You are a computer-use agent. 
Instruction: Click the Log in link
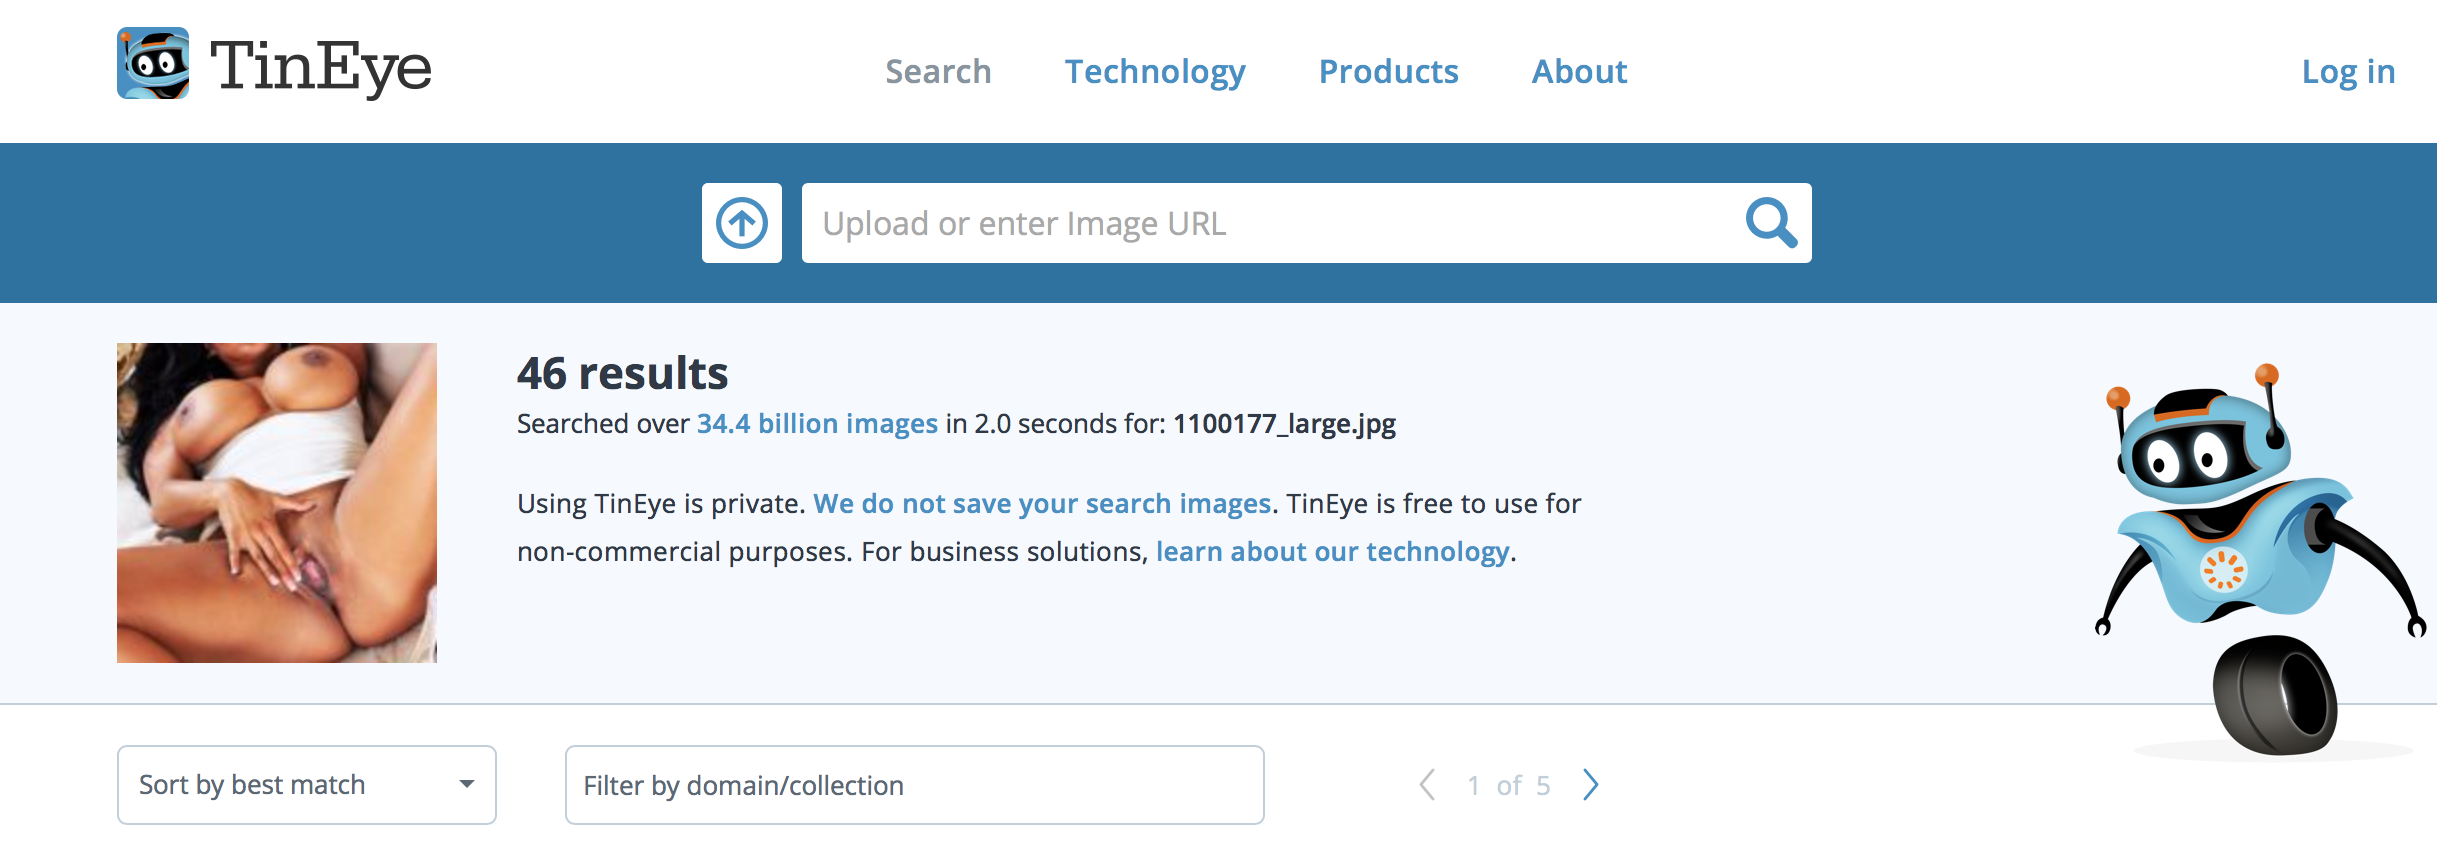point(2348,72)
